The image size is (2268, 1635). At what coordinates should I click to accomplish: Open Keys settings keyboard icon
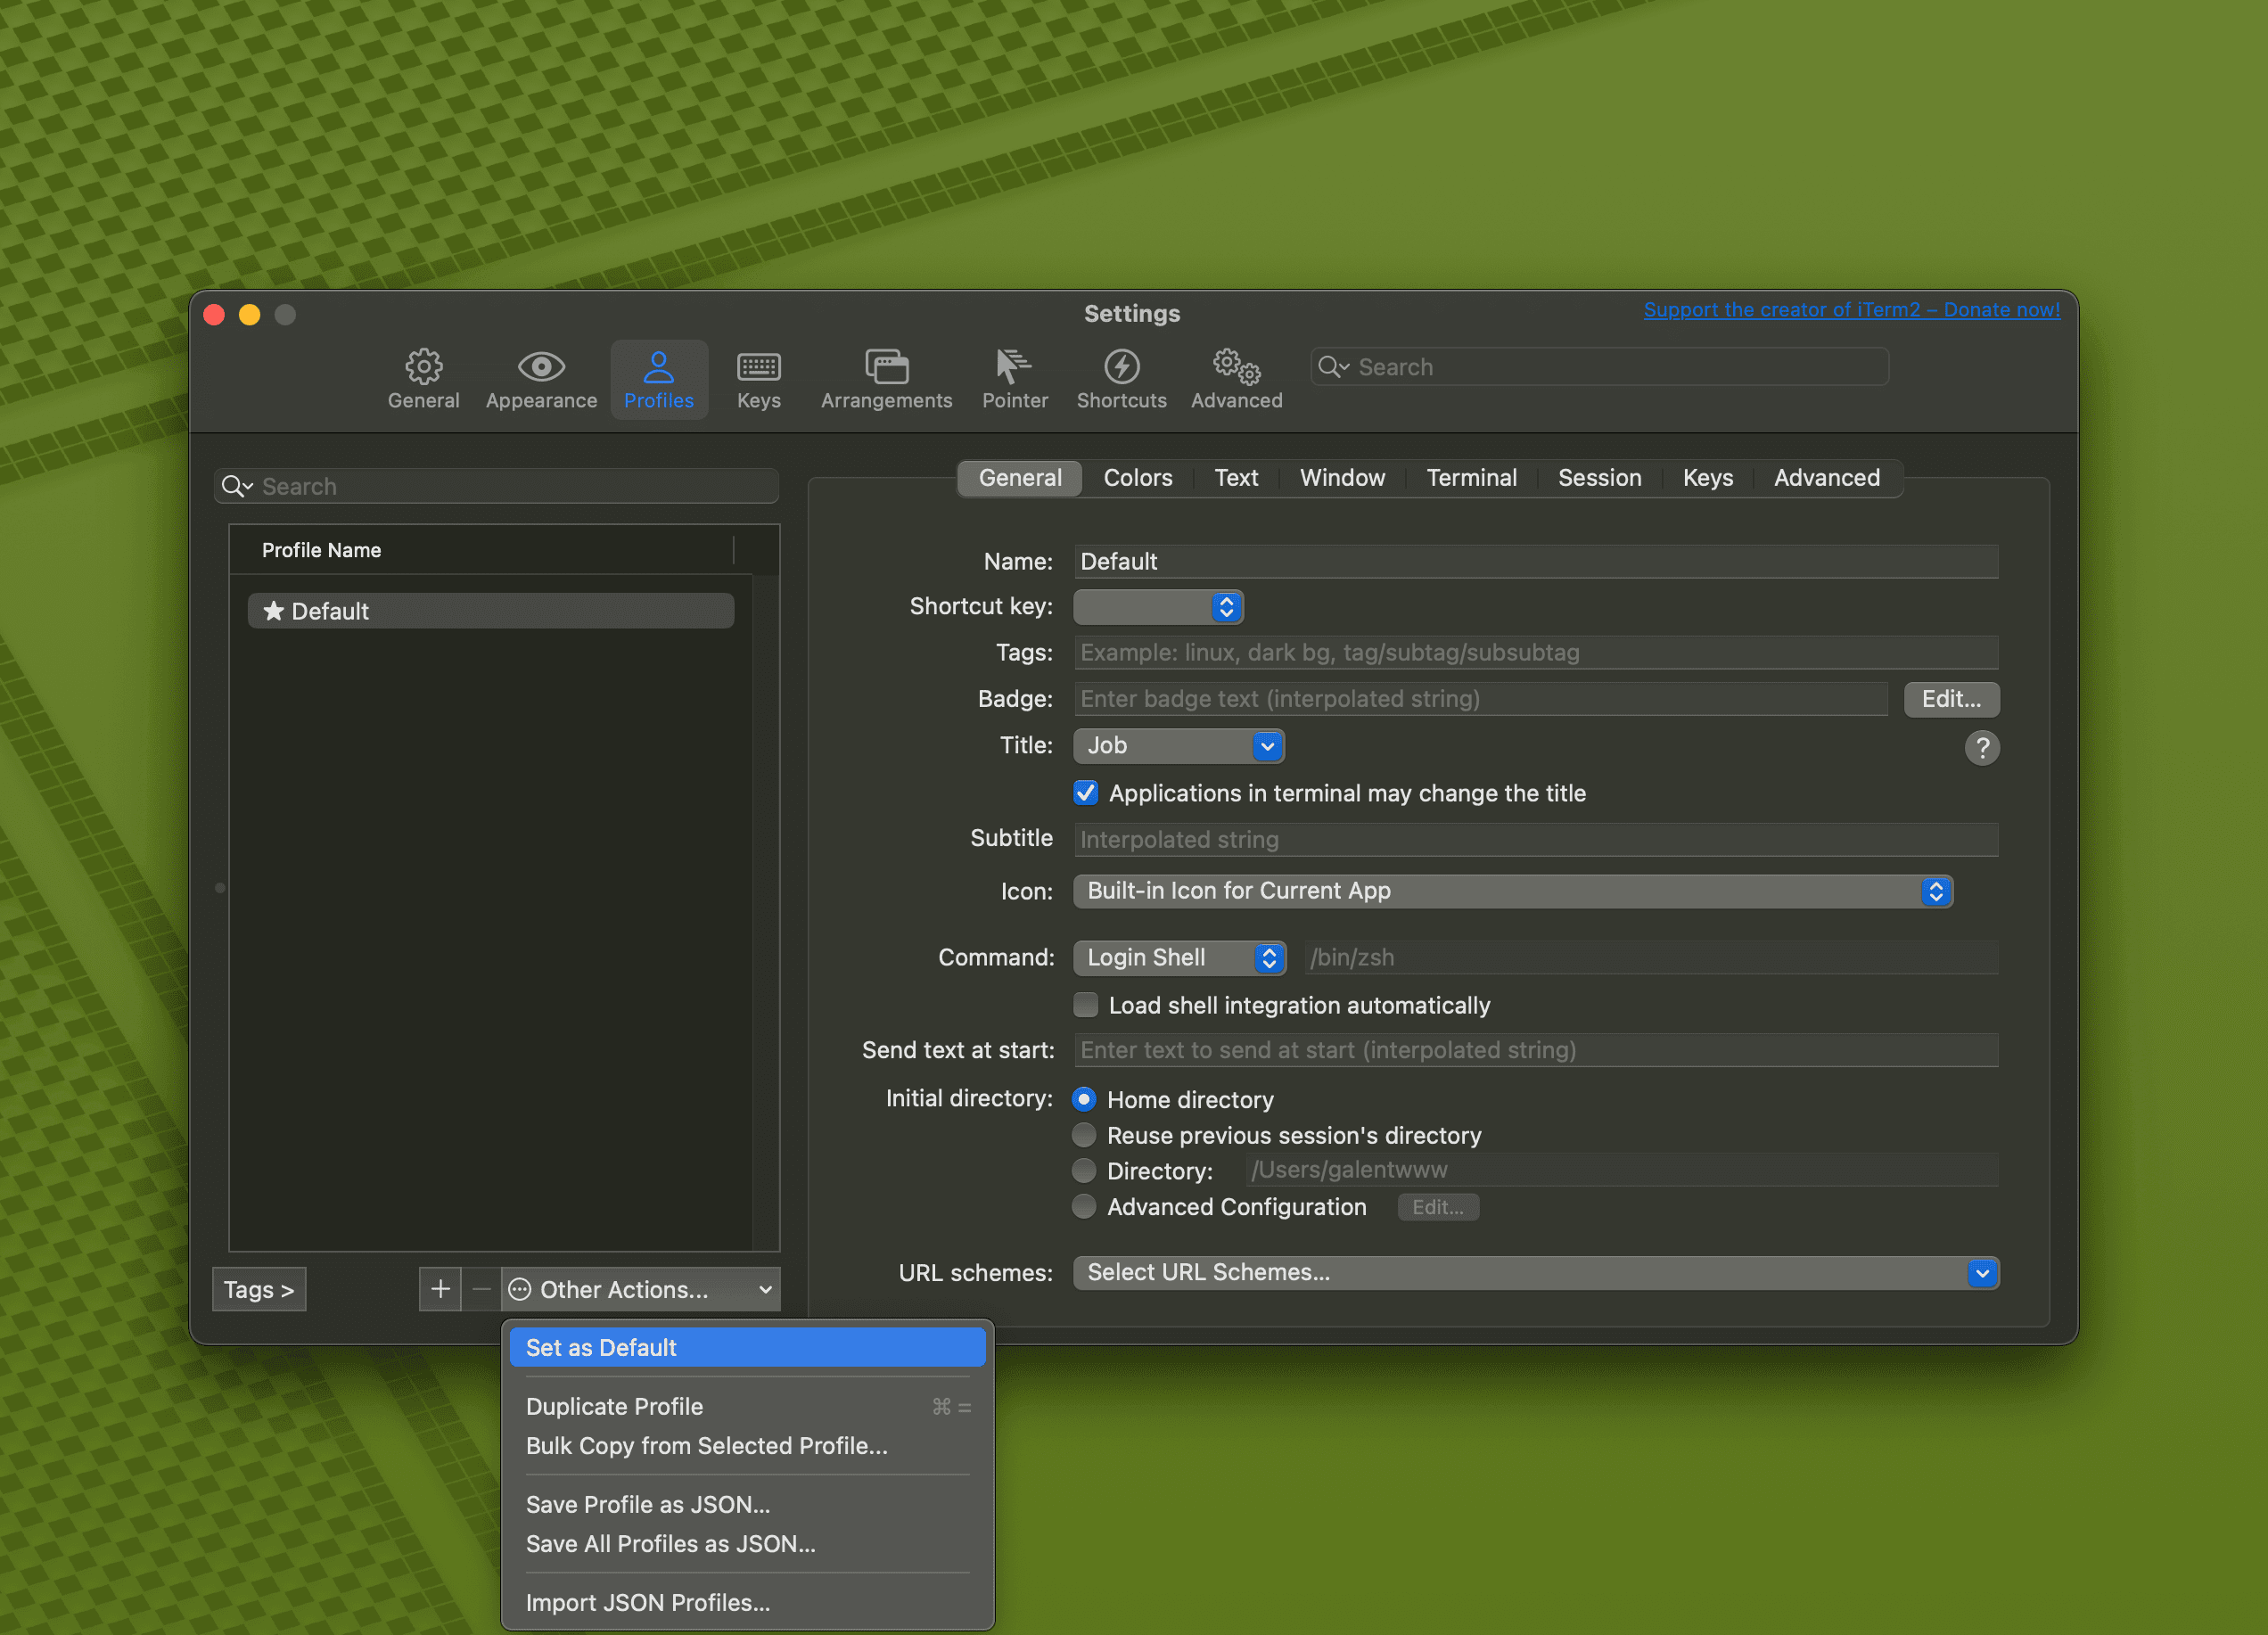coord(758,368)
